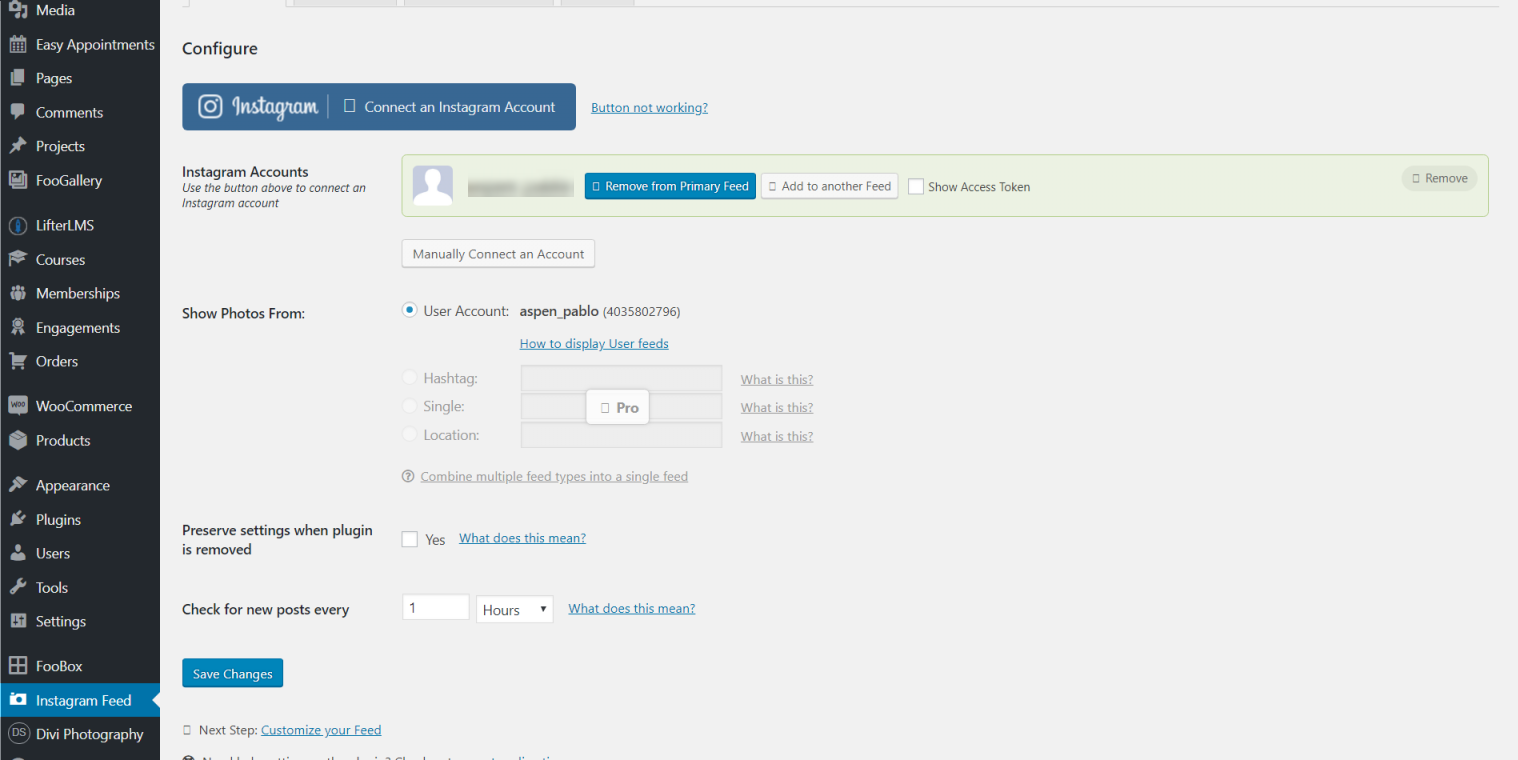Click the Comments speech bubble icon

[18, 112]
